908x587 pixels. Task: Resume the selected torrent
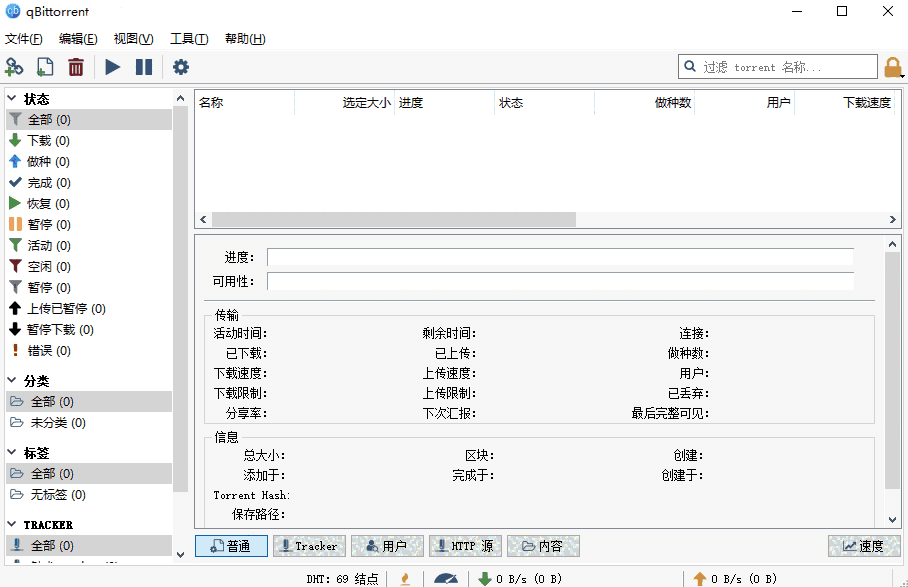112,66
